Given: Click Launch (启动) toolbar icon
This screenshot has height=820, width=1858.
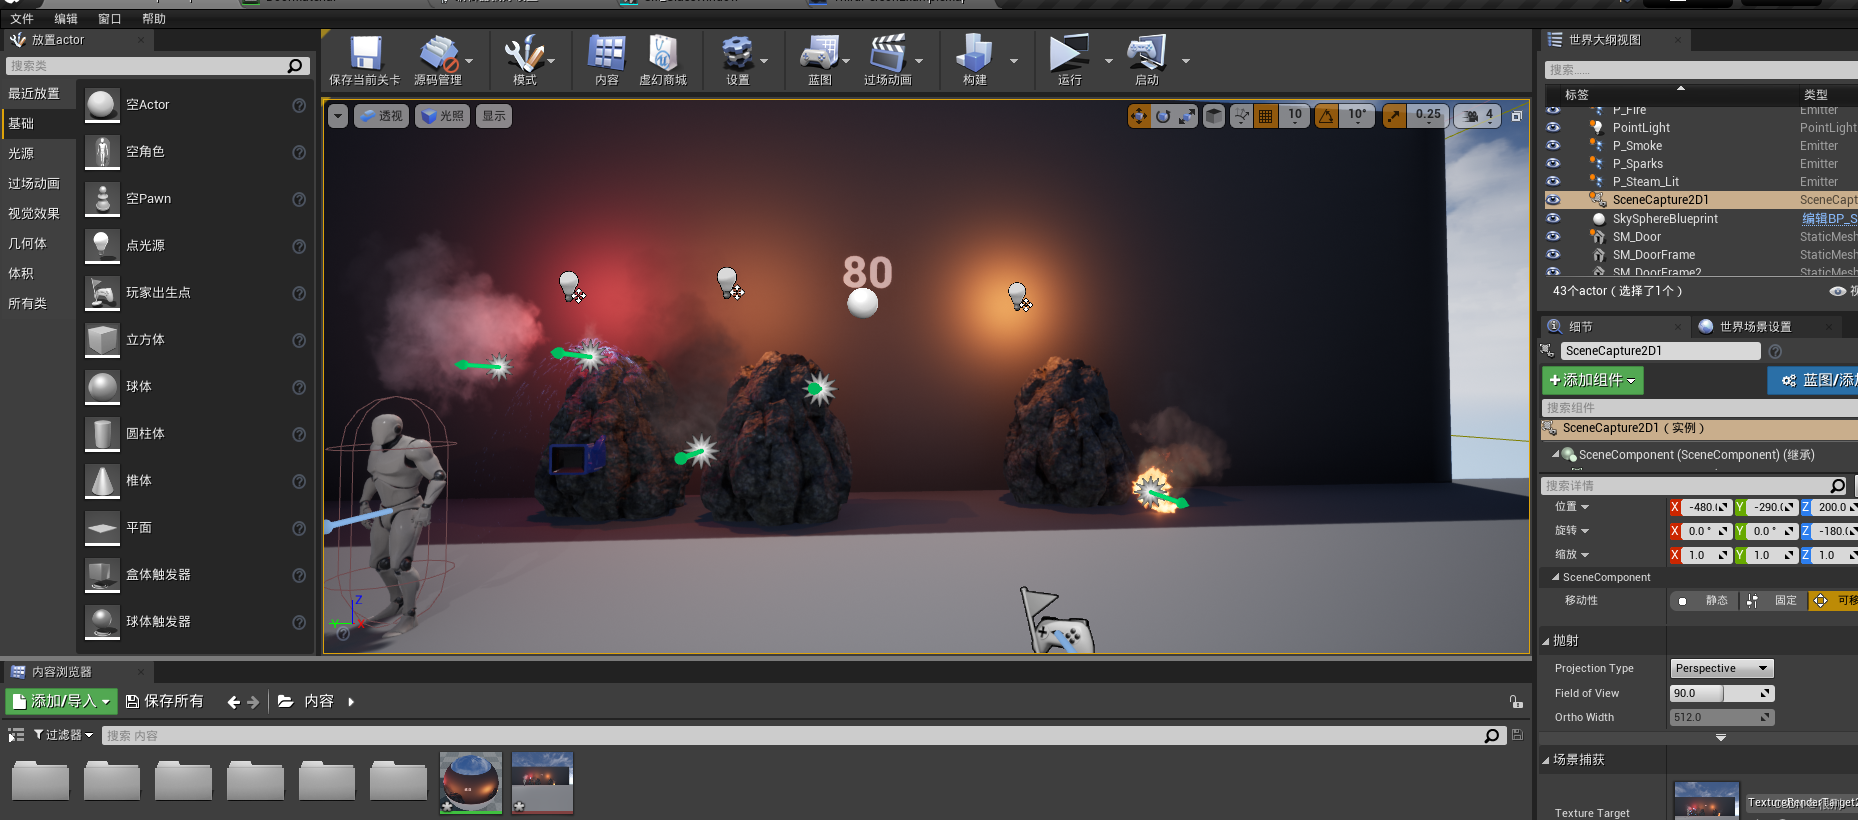Looking at the screenshot, I should click(1146, 53).
